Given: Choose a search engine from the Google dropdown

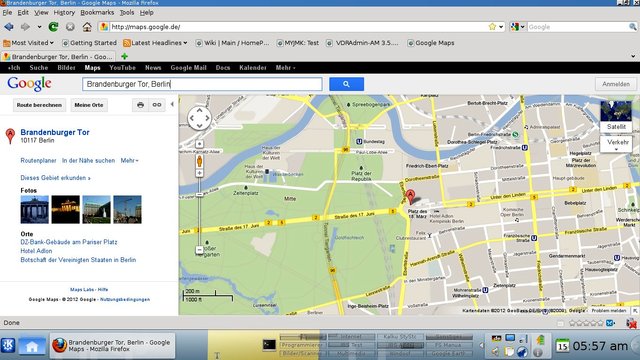Looking at the screenshot, I should tap(518, 27).
